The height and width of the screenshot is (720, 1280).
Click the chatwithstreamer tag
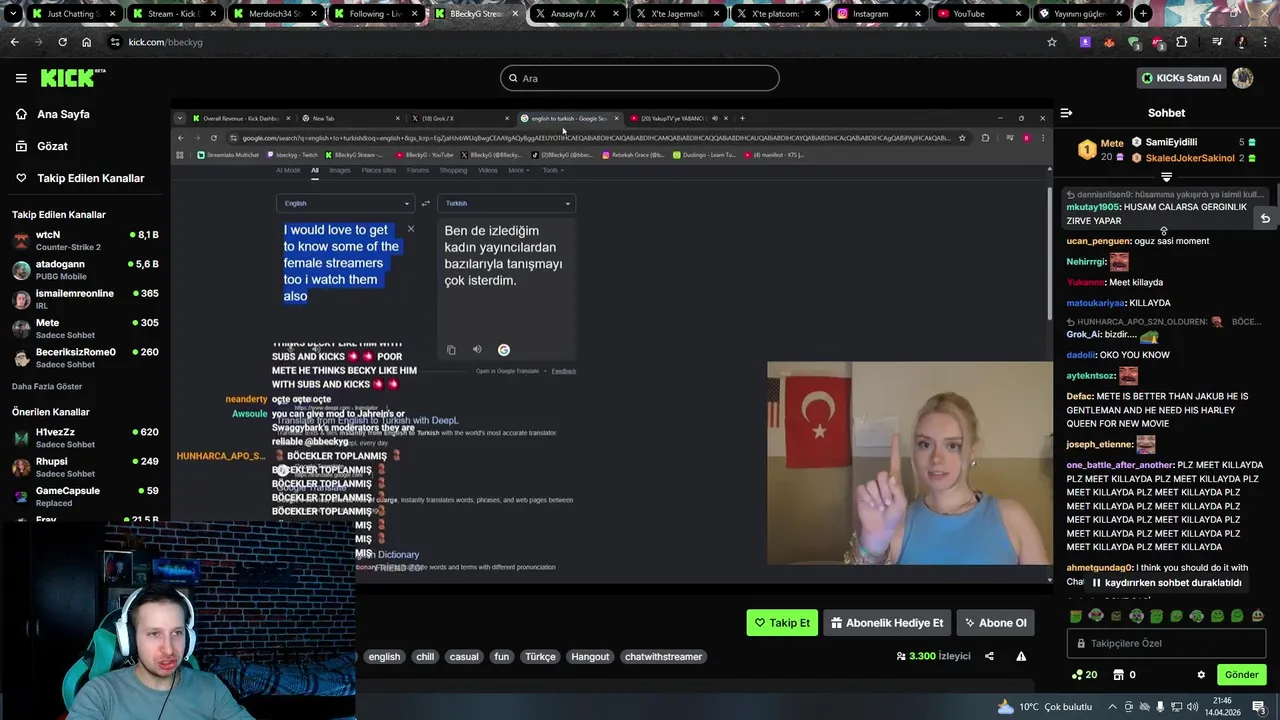663,657
